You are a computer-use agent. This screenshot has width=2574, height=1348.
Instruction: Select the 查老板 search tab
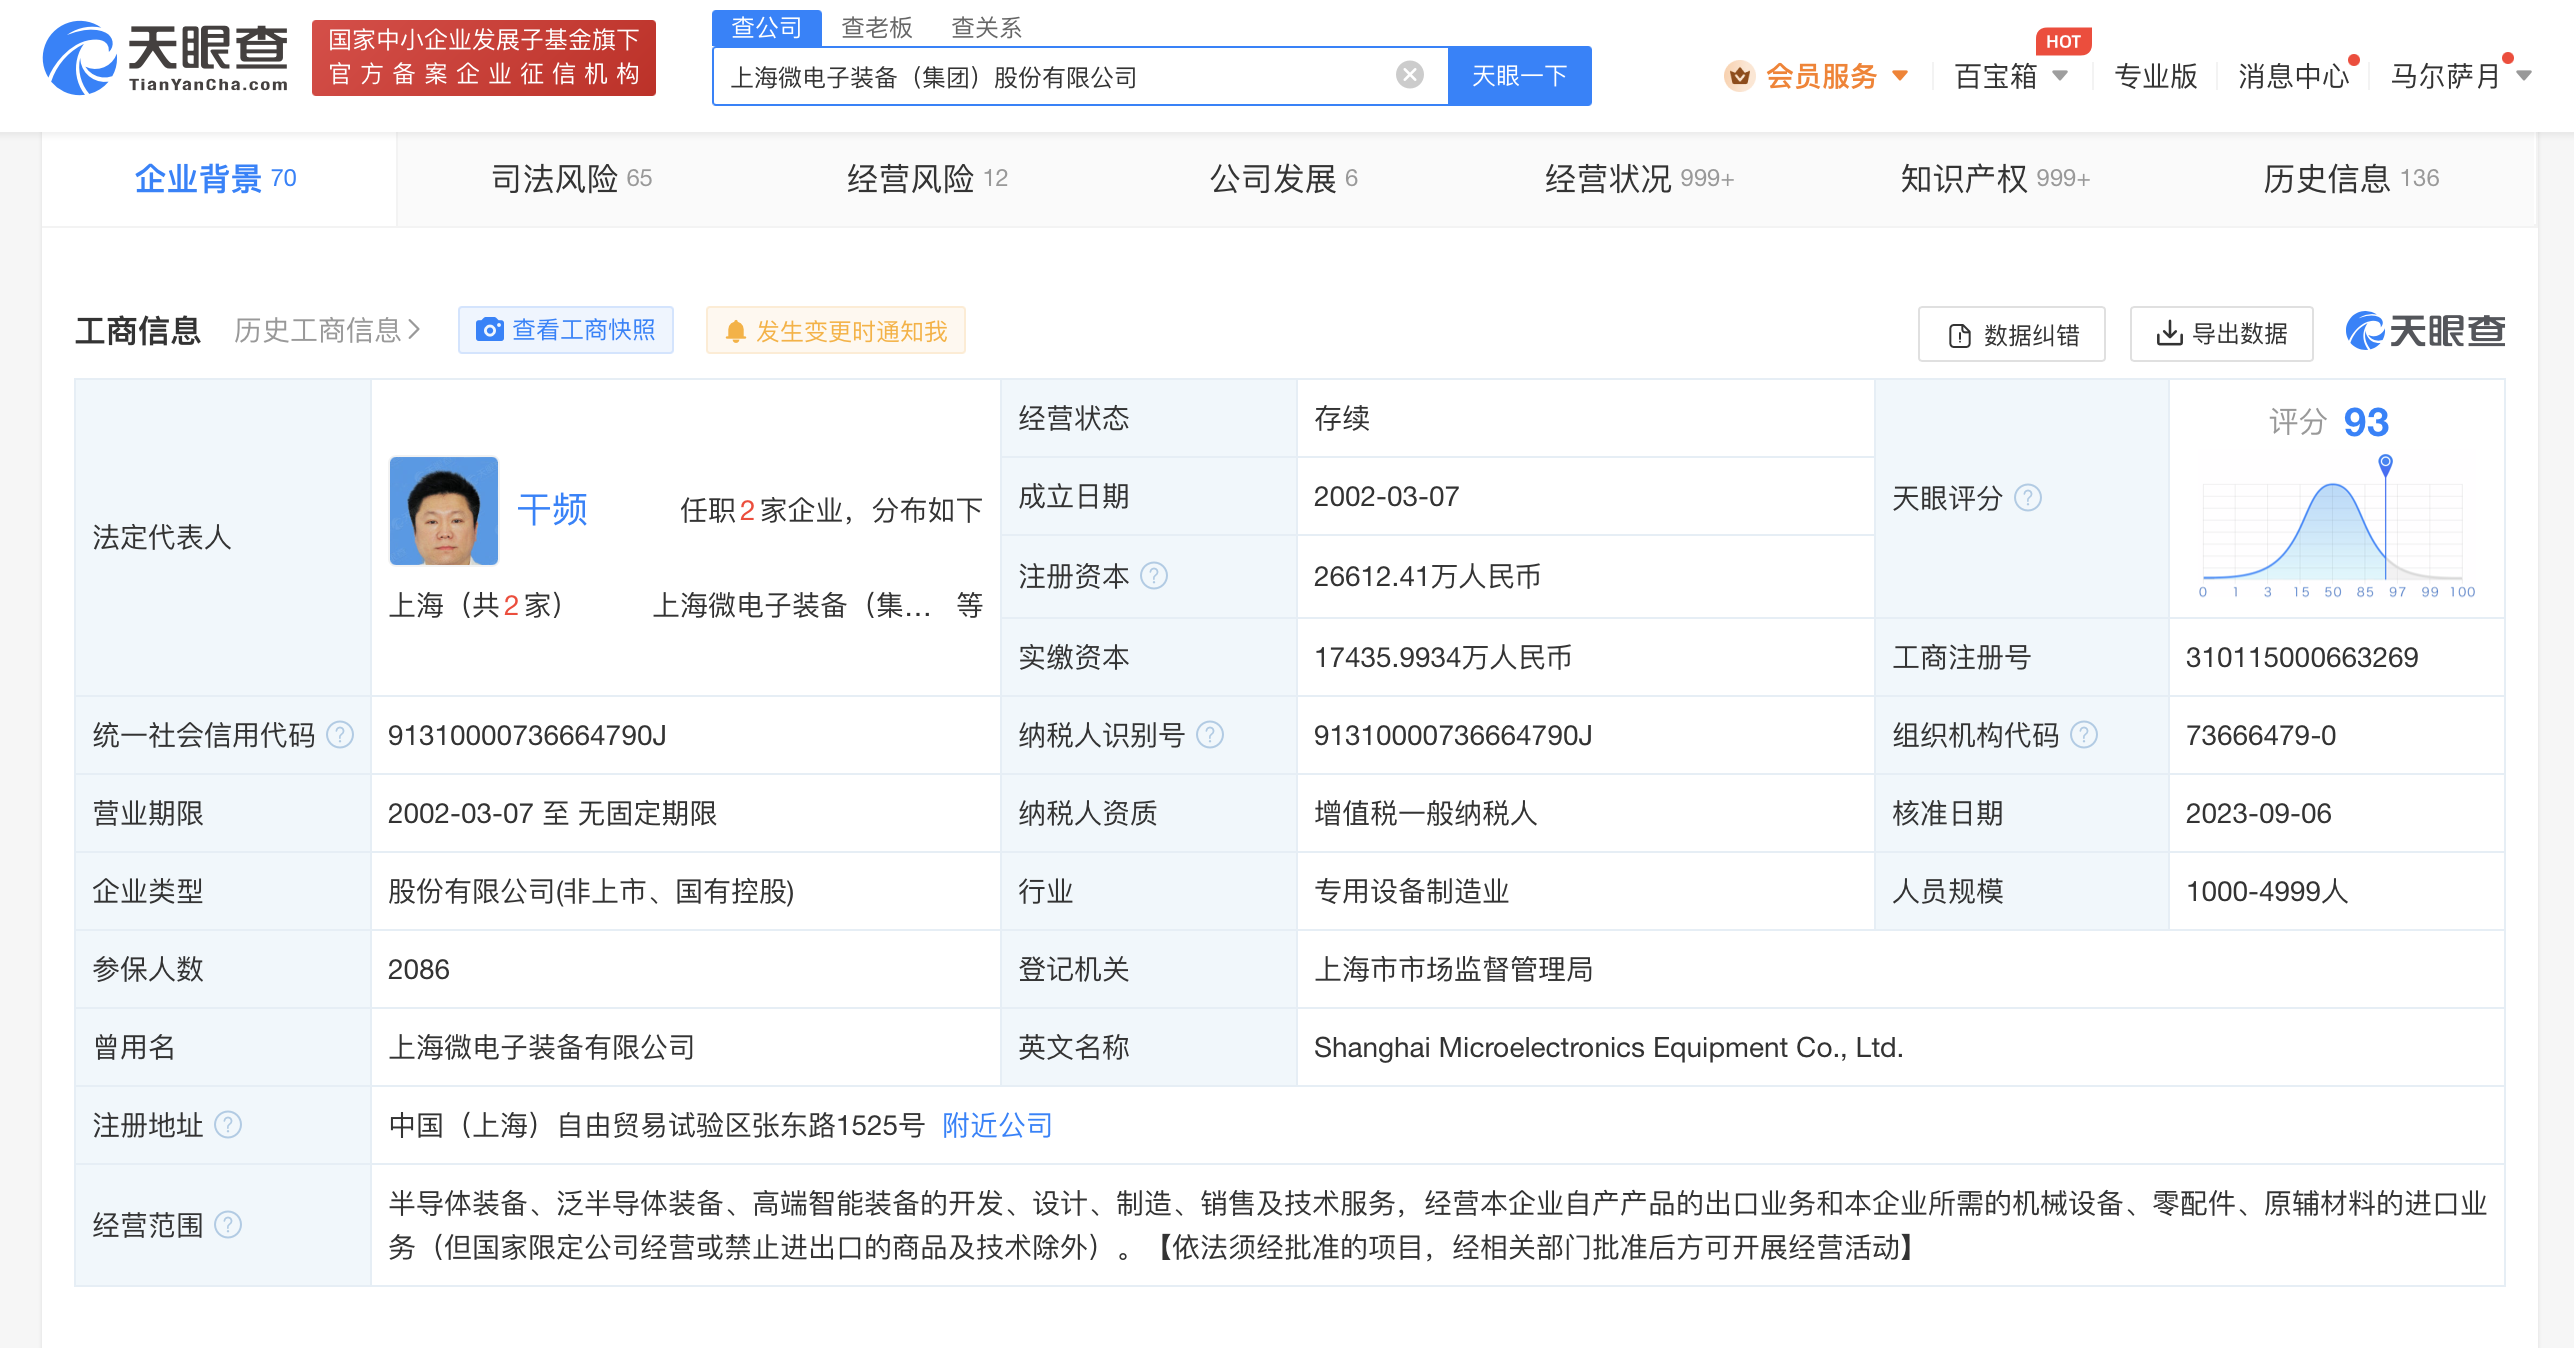pos(876,27)
